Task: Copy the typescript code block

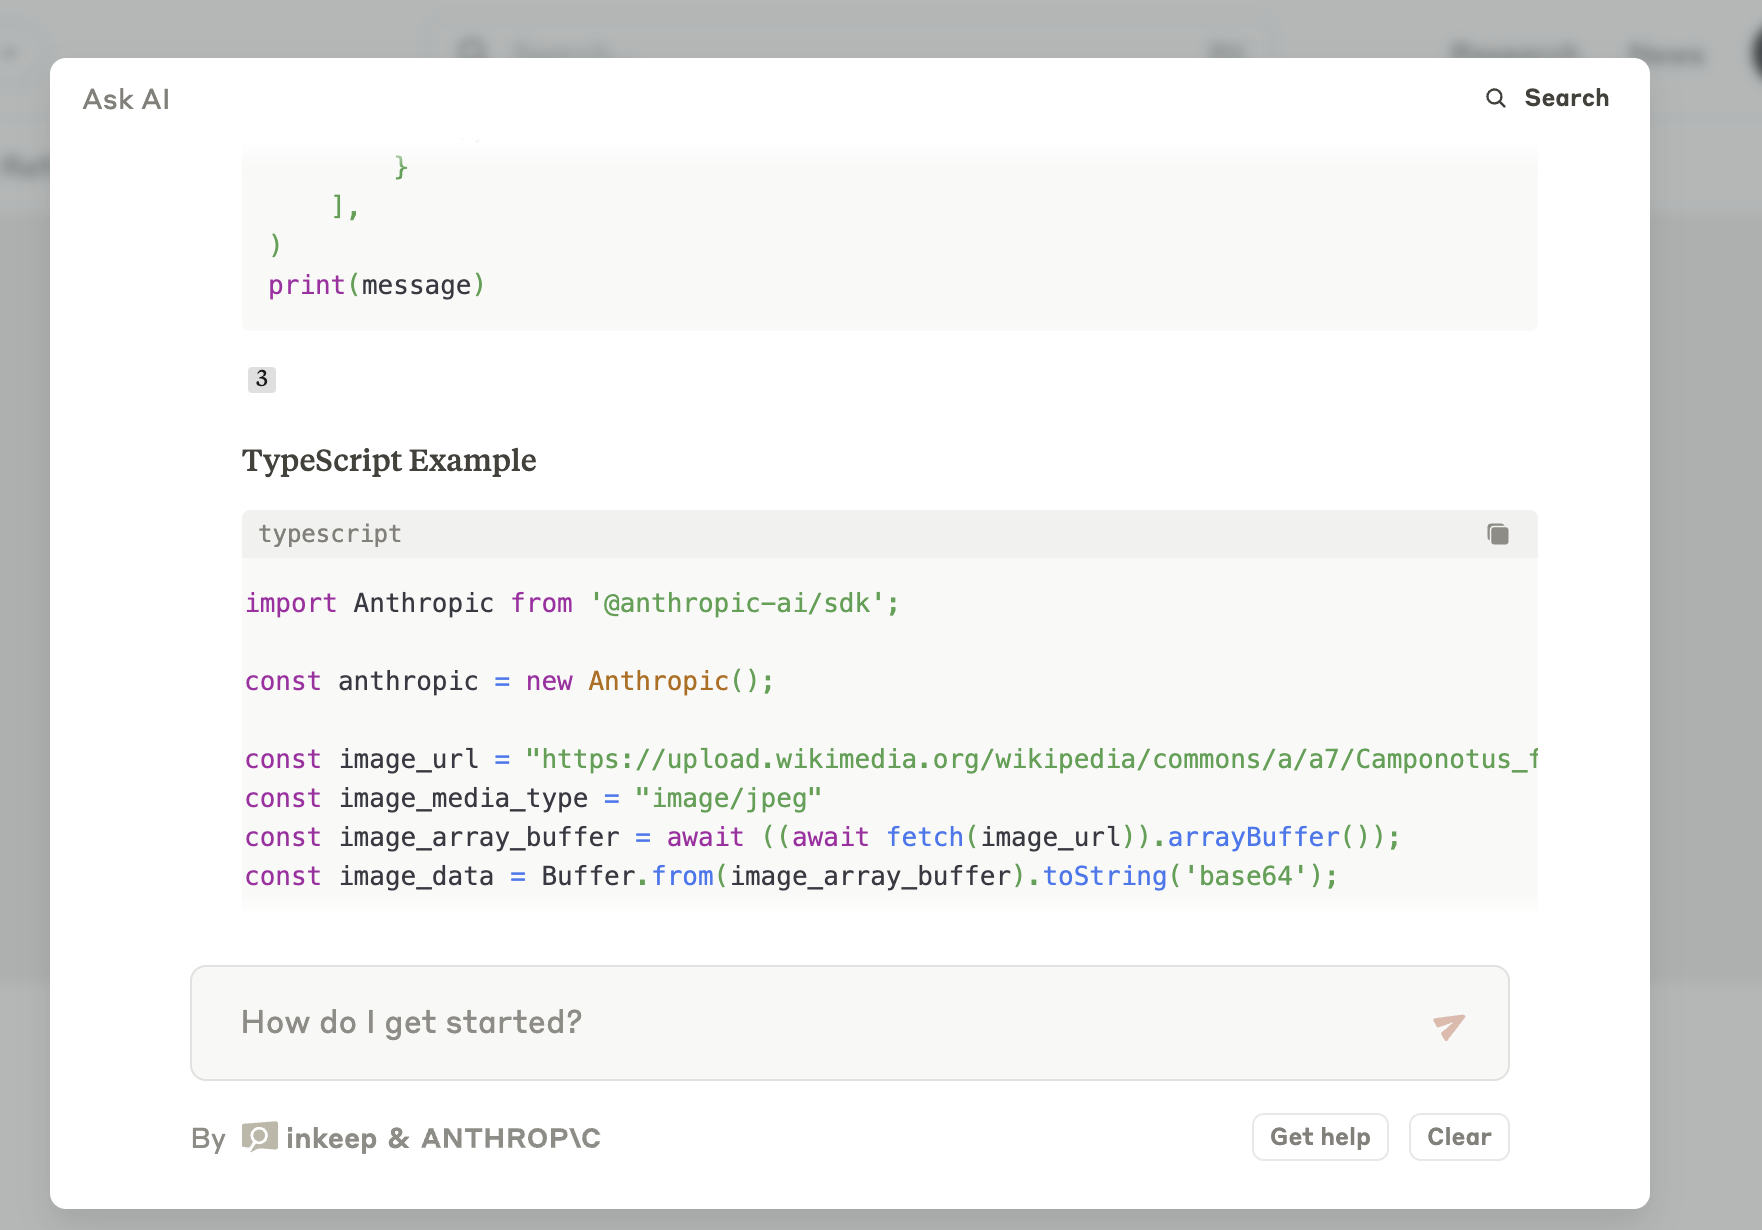Action: [x=1497, y=534]
